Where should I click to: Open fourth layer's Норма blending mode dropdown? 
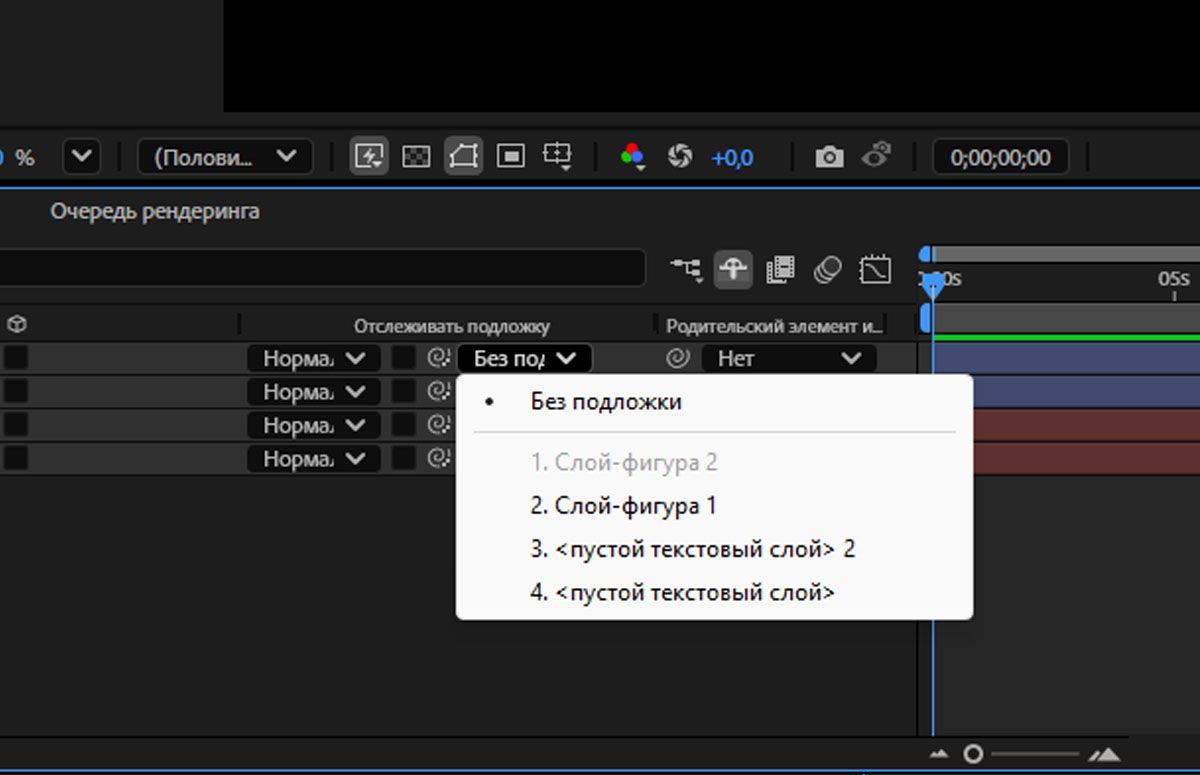pos(314,459)
